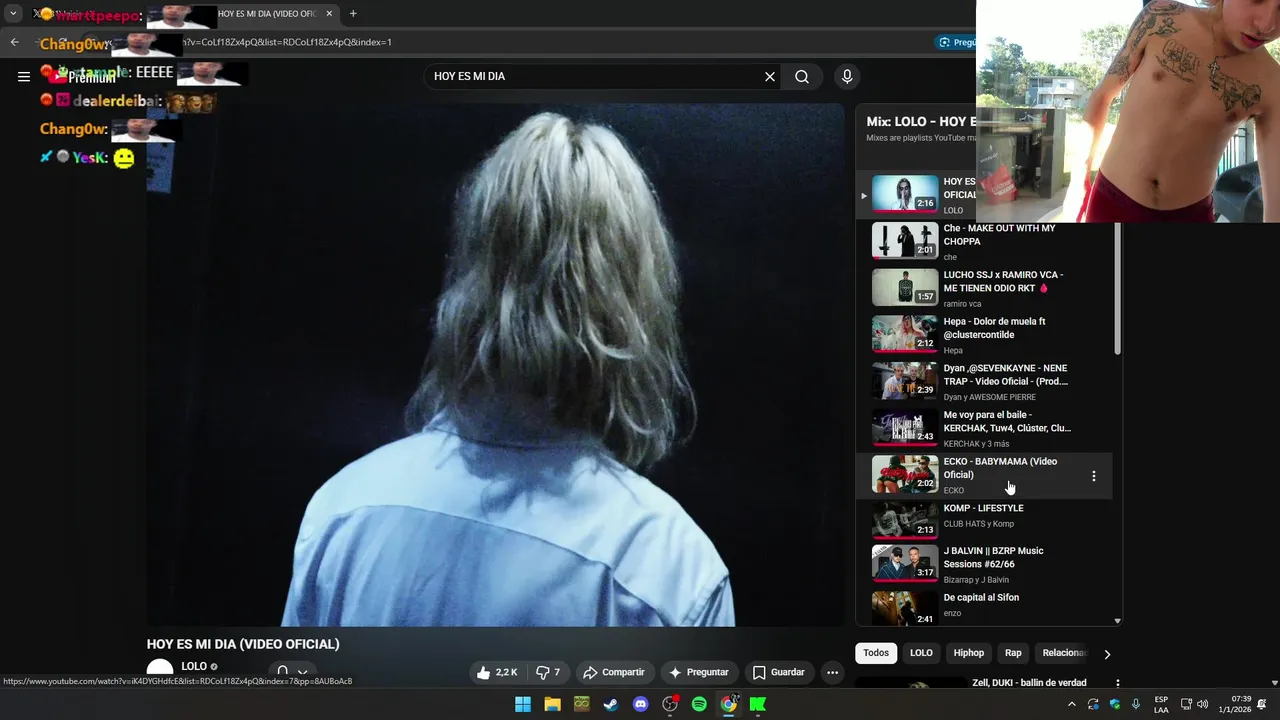The image size is (1280, 720).
Task: Click the main video player area
Action: pyautogui.click(x=495, y=365)
